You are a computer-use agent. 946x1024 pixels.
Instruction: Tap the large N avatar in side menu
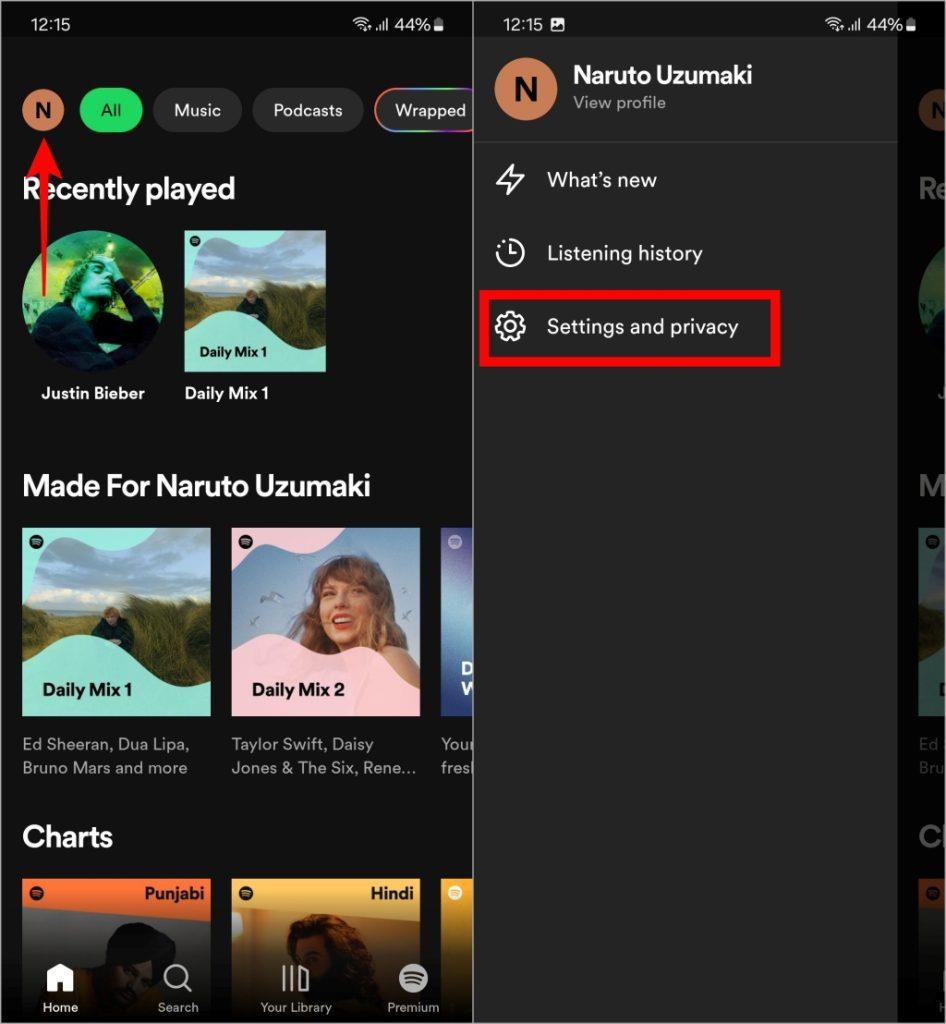[x=526, y=89]
